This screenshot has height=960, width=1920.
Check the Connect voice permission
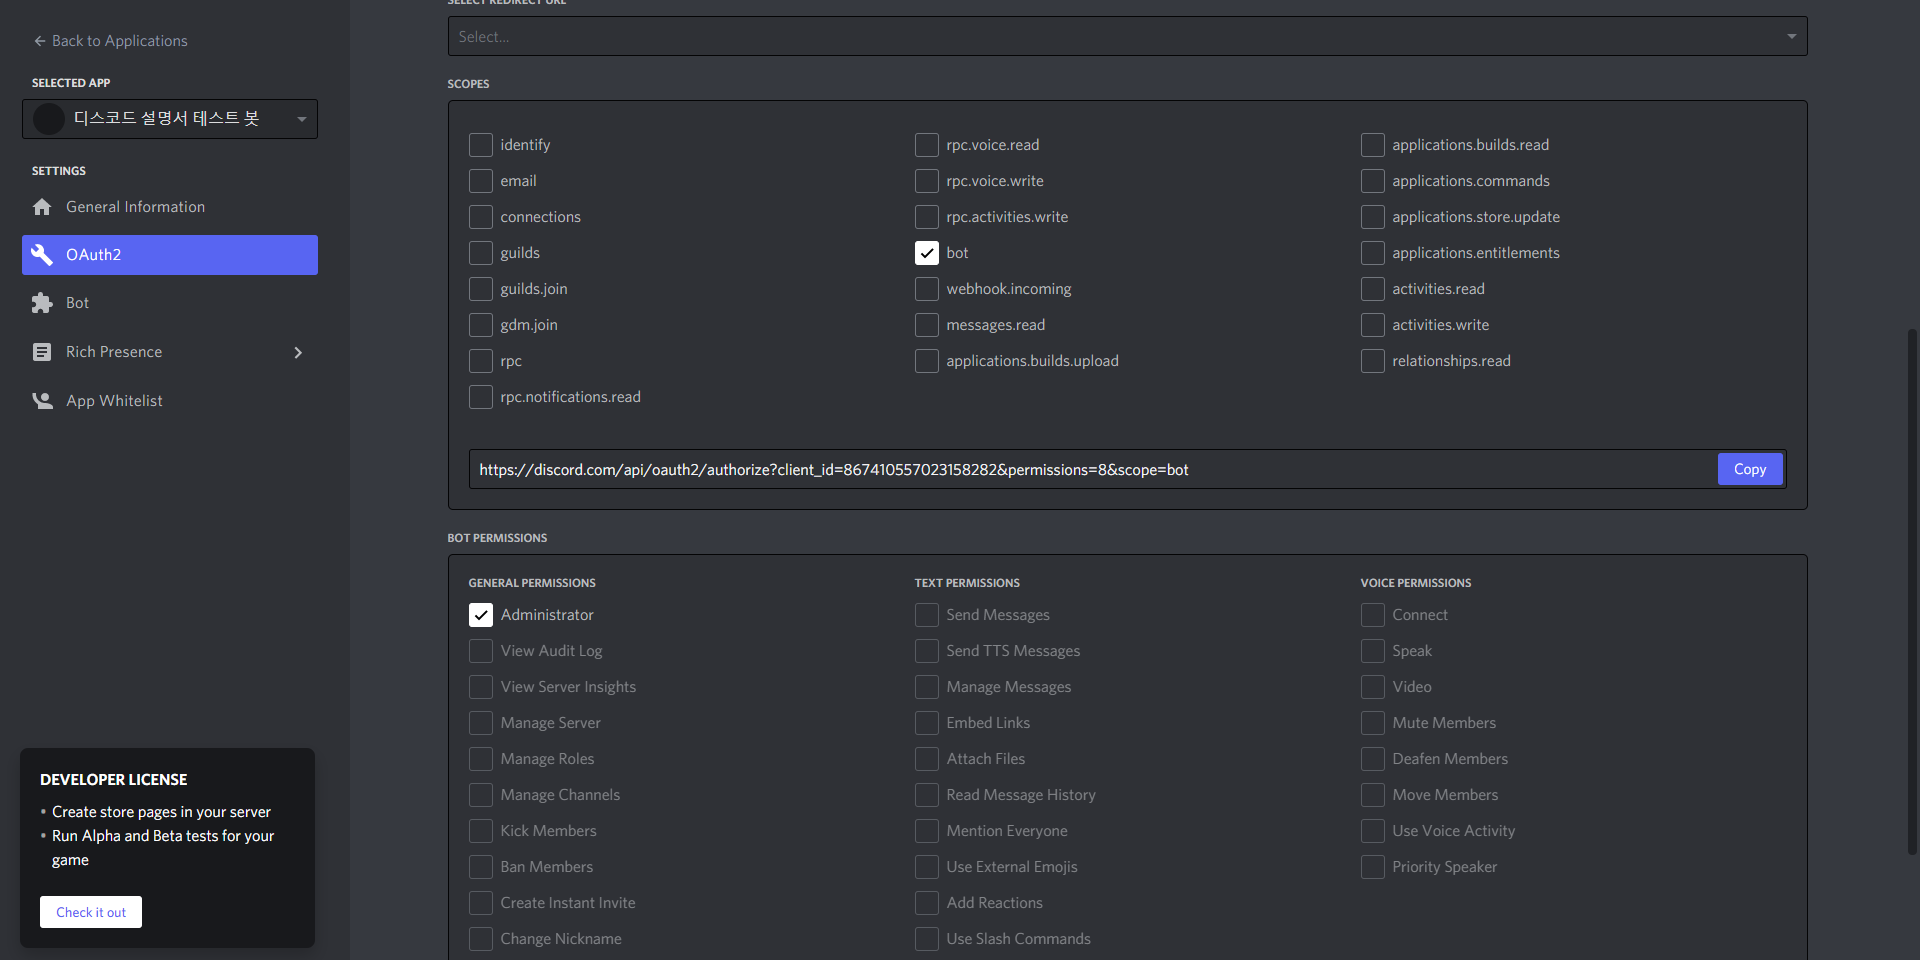pyautogui.click(x=1373, y=615)
